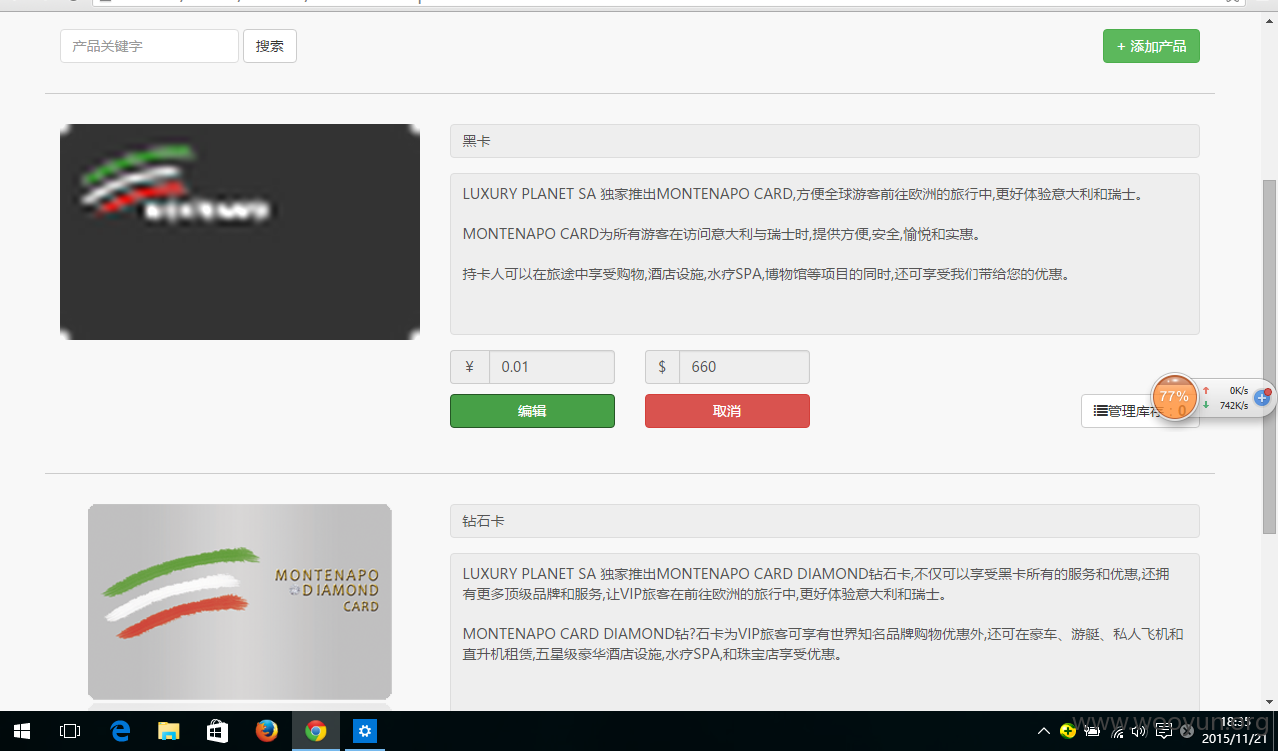Open the Wi-Fi network tray icon

(x=1117, y=731)
